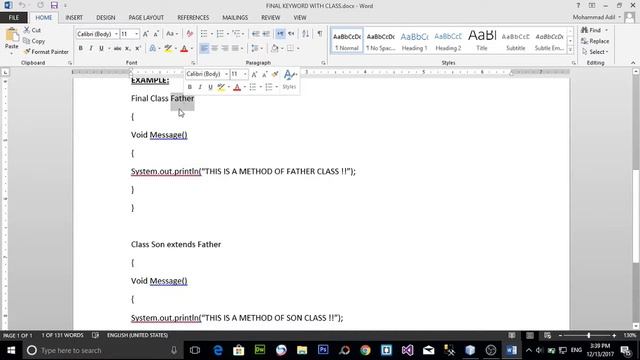Open Google Chrome from the taskbar

point(365,350)
